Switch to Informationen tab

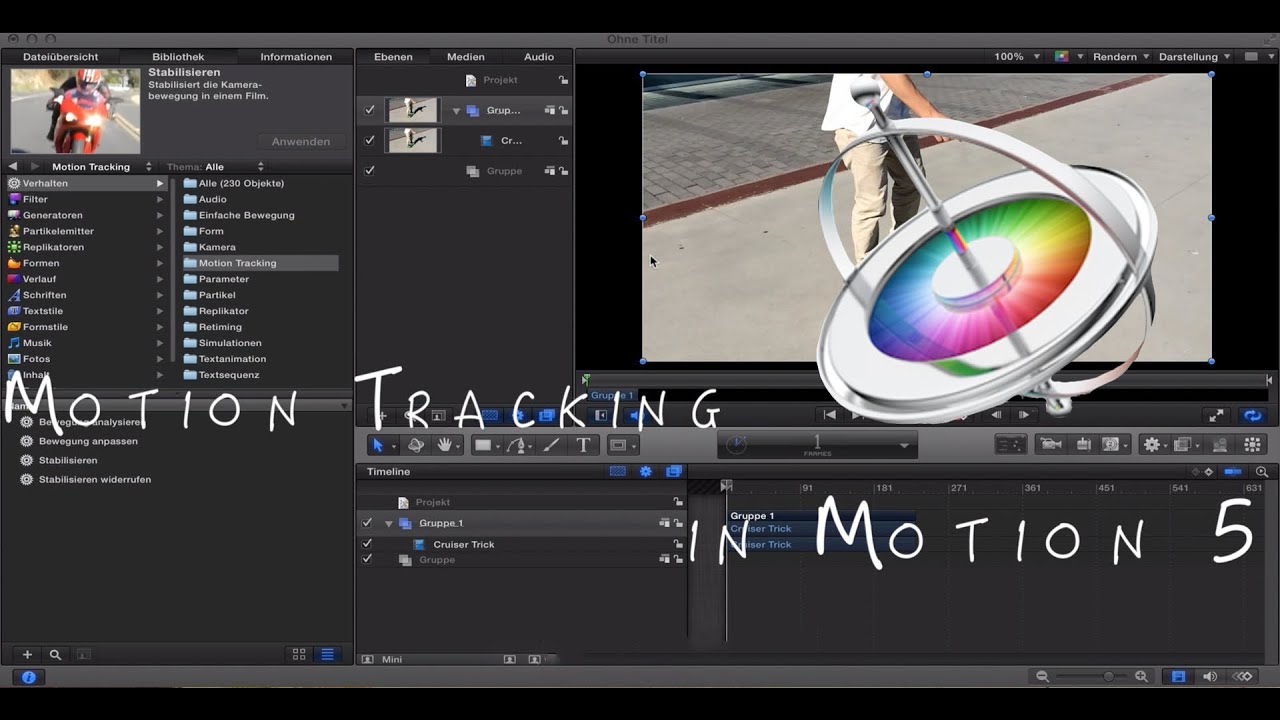296,57
